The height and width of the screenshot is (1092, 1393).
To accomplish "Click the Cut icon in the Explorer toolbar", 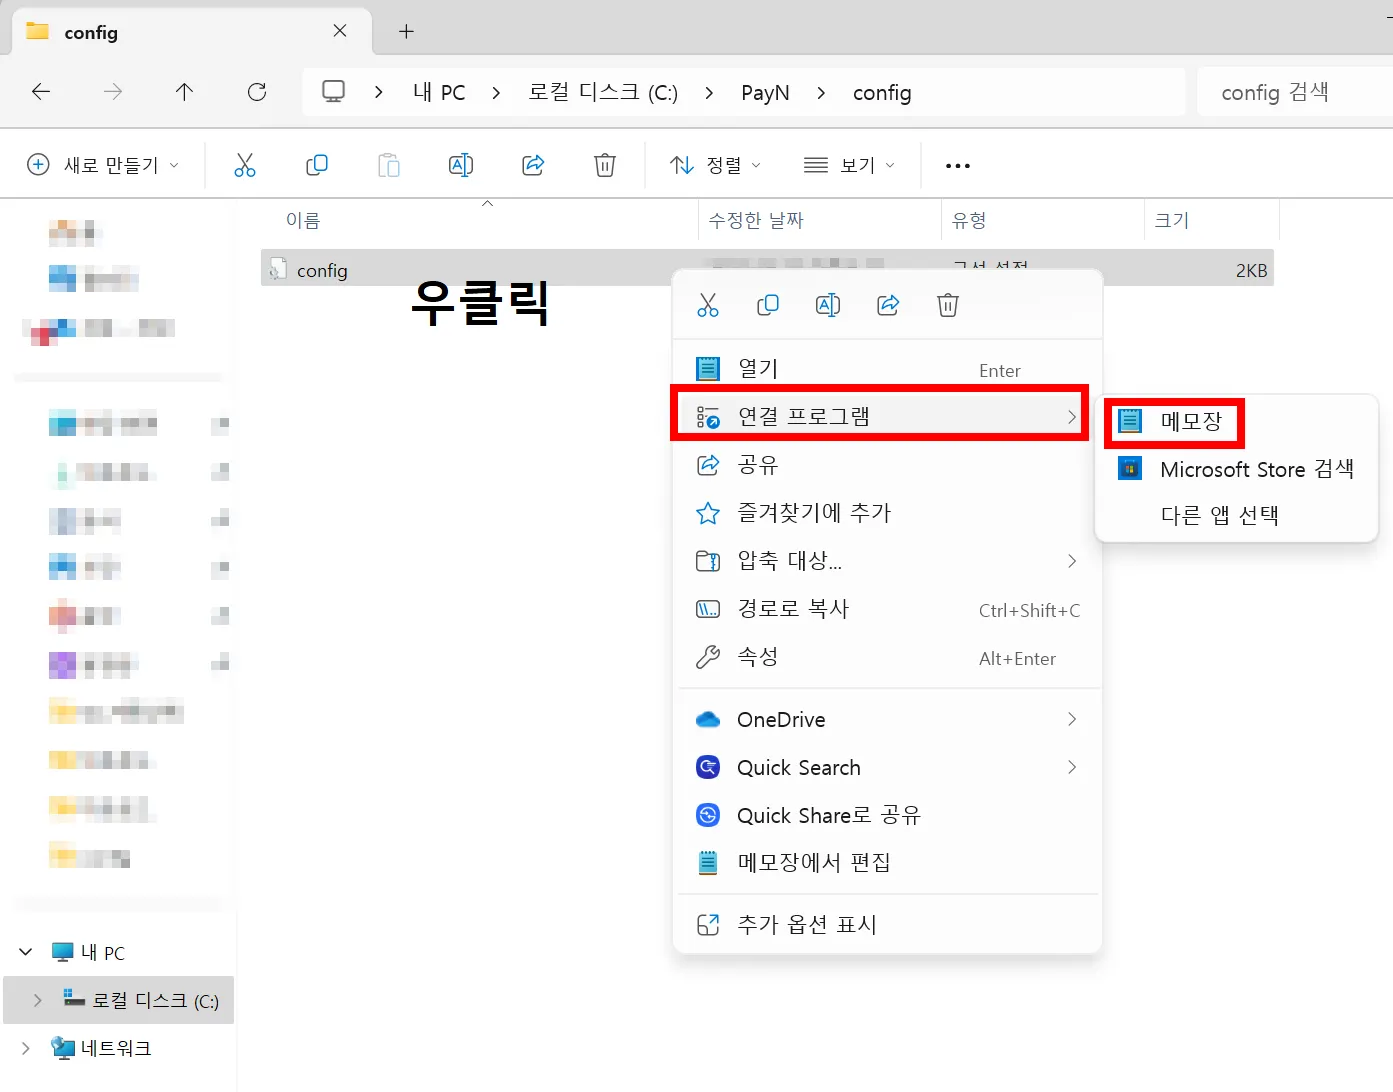I will click(x=245, y=165).
